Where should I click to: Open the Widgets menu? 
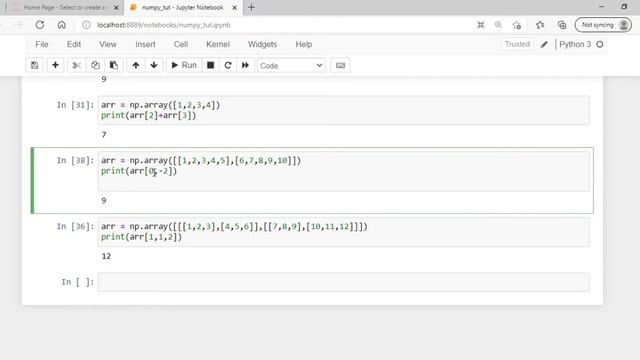262,44
